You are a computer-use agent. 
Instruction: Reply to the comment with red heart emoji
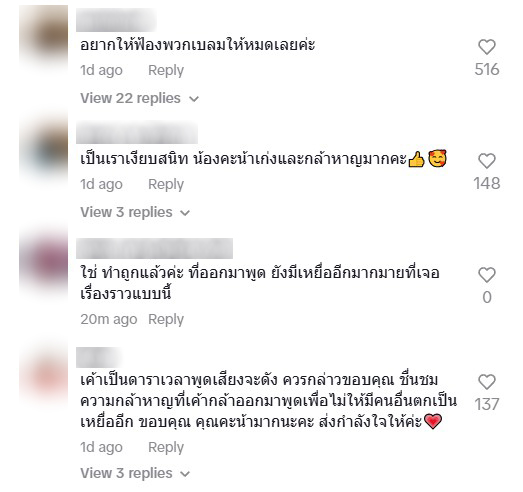[166, 447]
